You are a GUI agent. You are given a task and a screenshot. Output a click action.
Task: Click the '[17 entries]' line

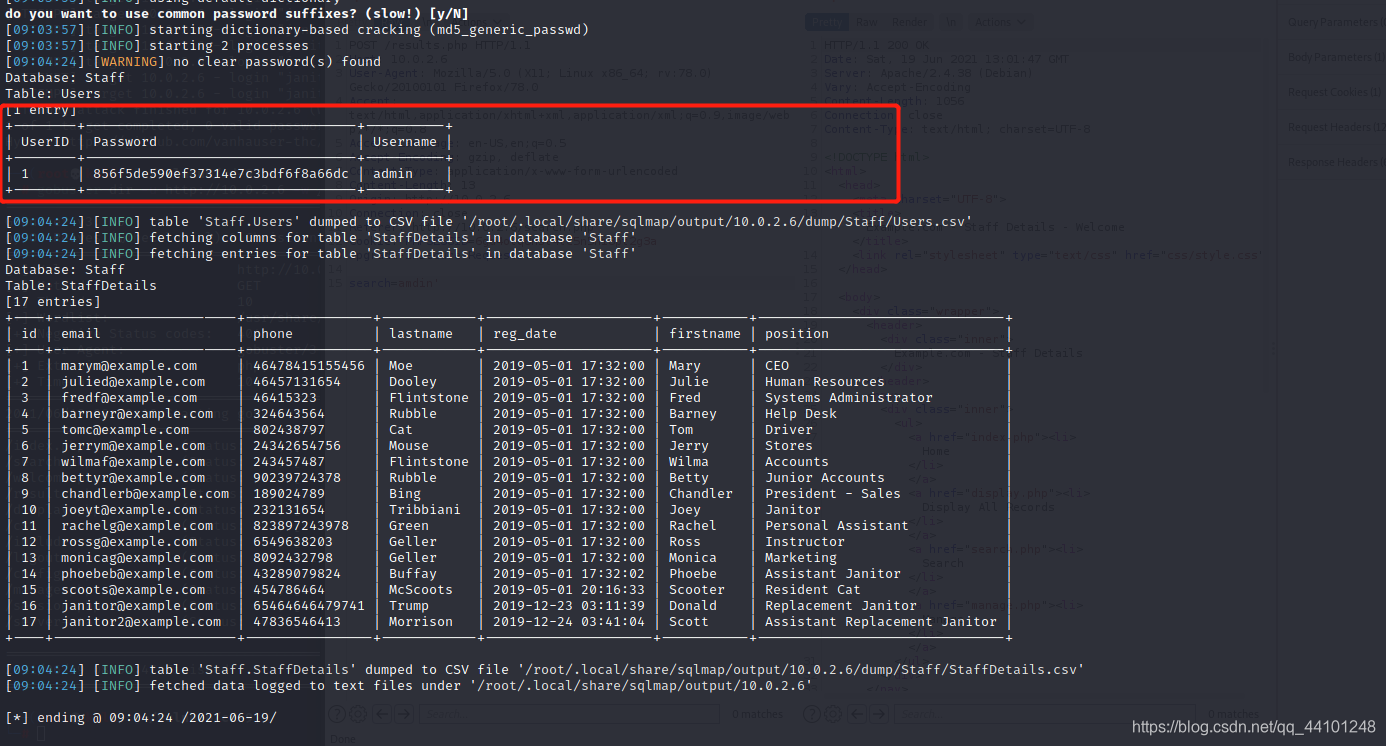point(53,302)
